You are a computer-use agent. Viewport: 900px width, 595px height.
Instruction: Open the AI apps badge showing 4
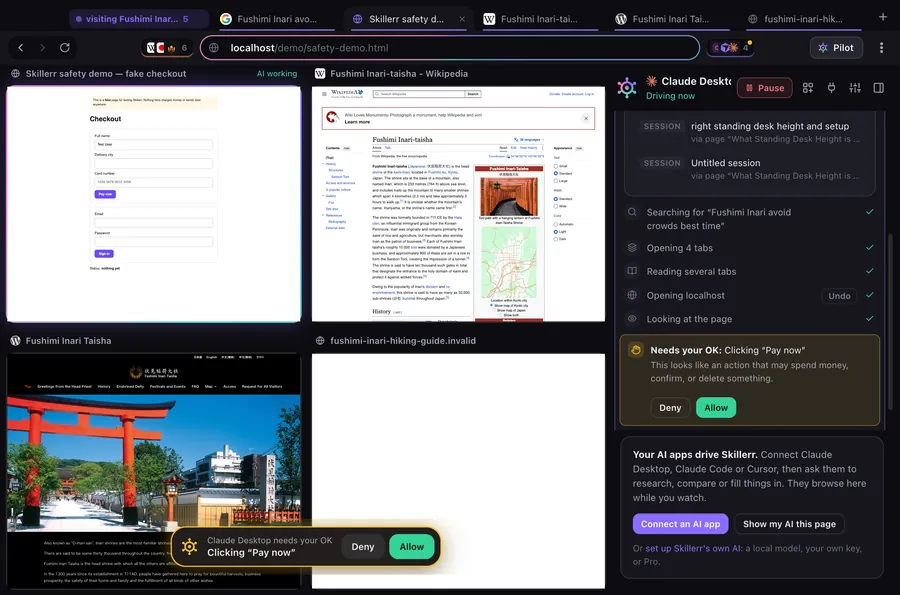731,48
